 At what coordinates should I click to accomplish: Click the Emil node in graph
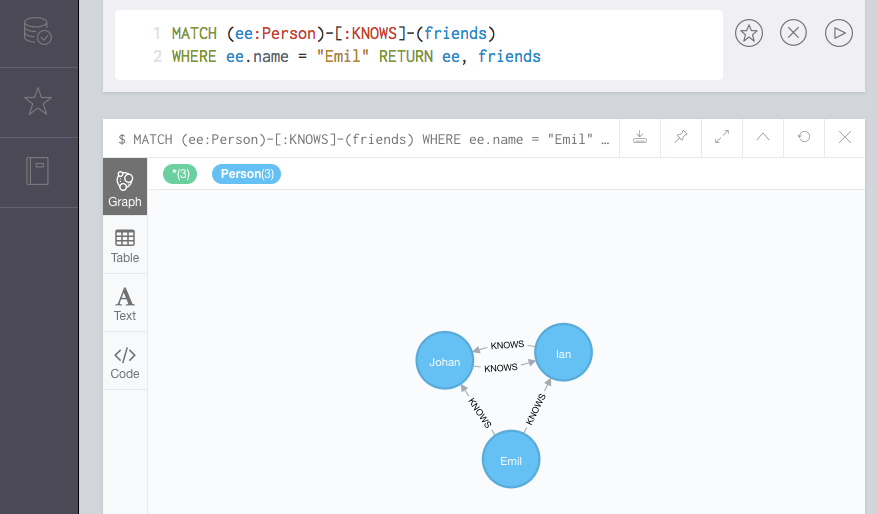511,460
